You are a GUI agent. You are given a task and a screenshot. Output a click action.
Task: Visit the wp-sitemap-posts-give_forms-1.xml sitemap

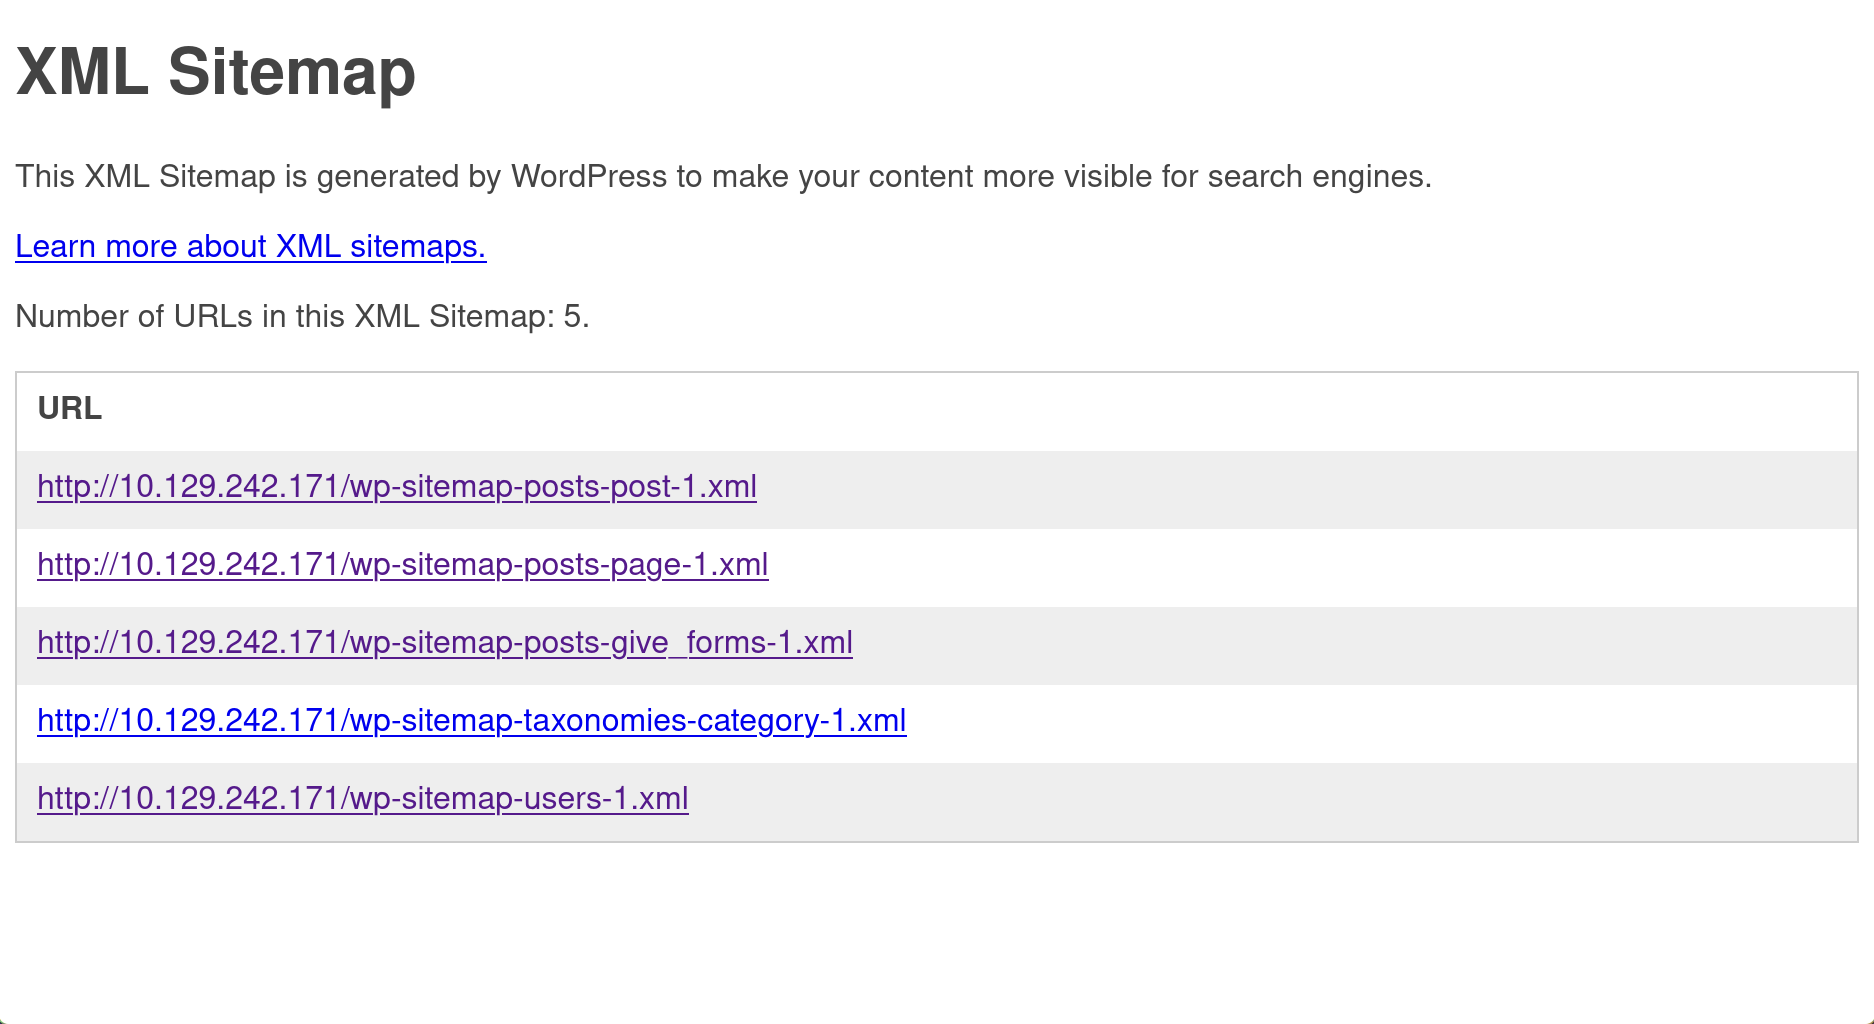(x=444, y=643)
